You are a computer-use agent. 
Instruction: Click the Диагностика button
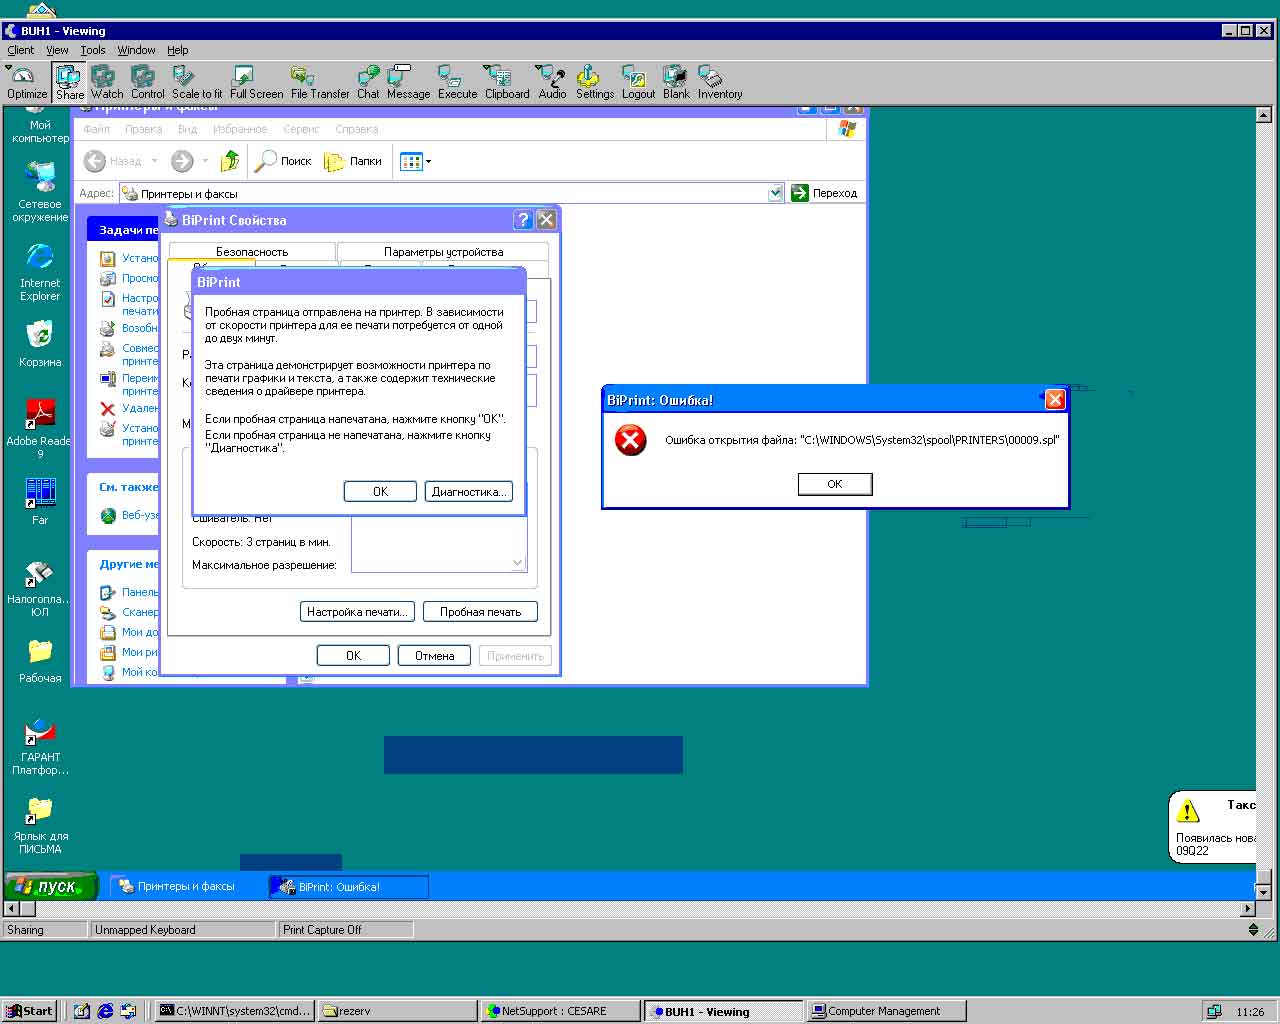tap(468, 491)
